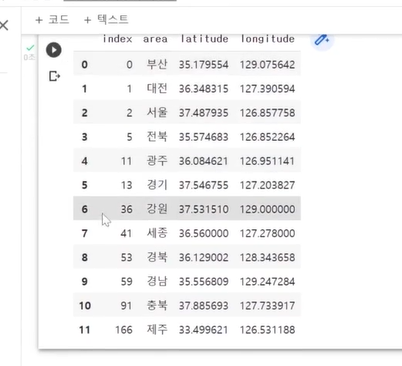Click latitude value 36.084621
The width and height of the screenshot is (402, 366).
click(x=204, y=161)
